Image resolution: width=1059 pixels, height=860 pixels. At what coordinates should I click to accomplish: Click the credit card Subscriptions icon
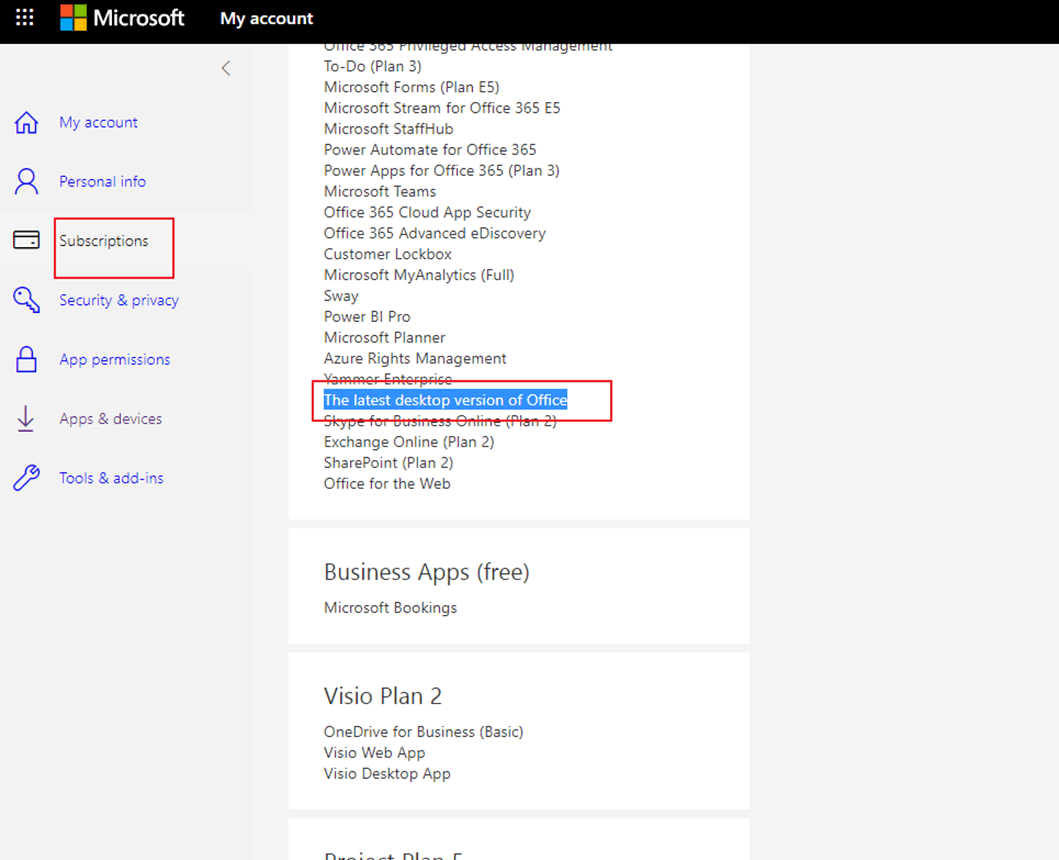26,240
